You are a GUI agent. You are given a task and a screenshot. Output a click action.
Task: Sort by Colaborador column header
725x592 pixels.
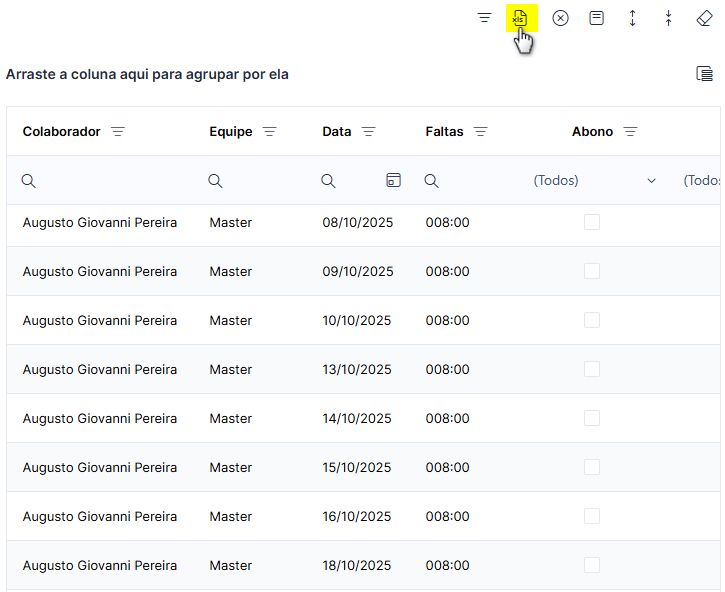point(61,132)
